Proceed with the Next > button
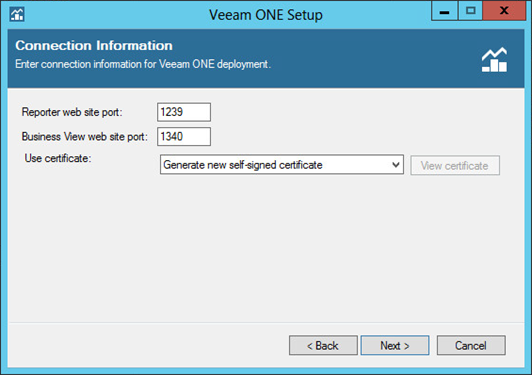 coord(395,345)
